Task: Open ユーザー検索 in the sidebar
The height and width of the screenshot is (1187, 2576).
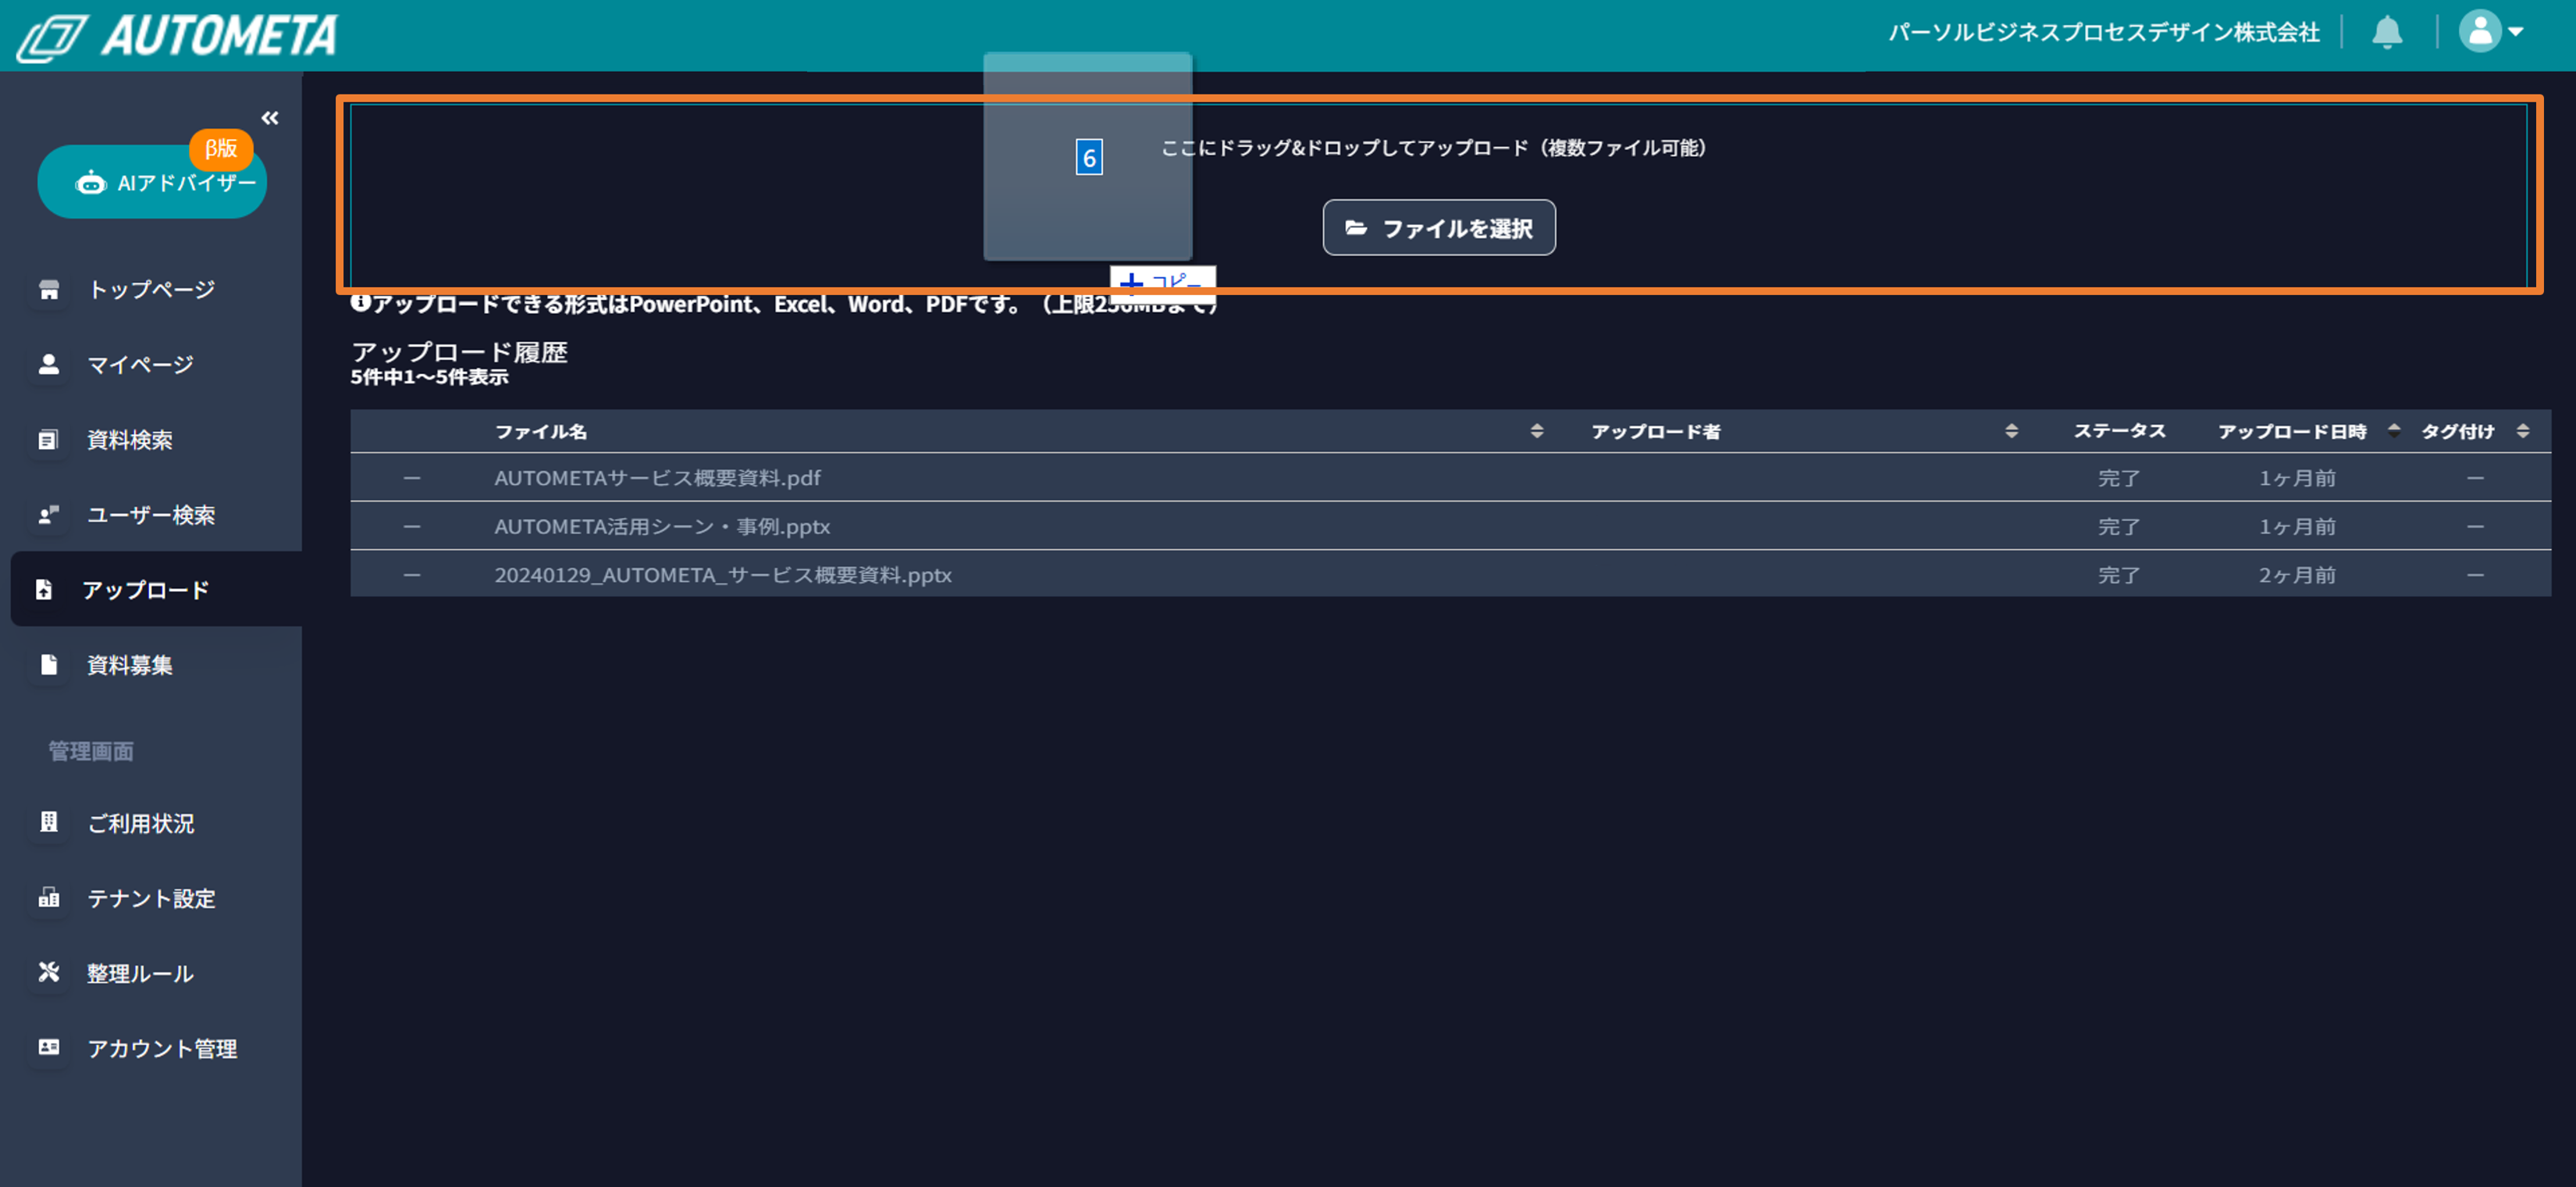Action: coord(151,515)
